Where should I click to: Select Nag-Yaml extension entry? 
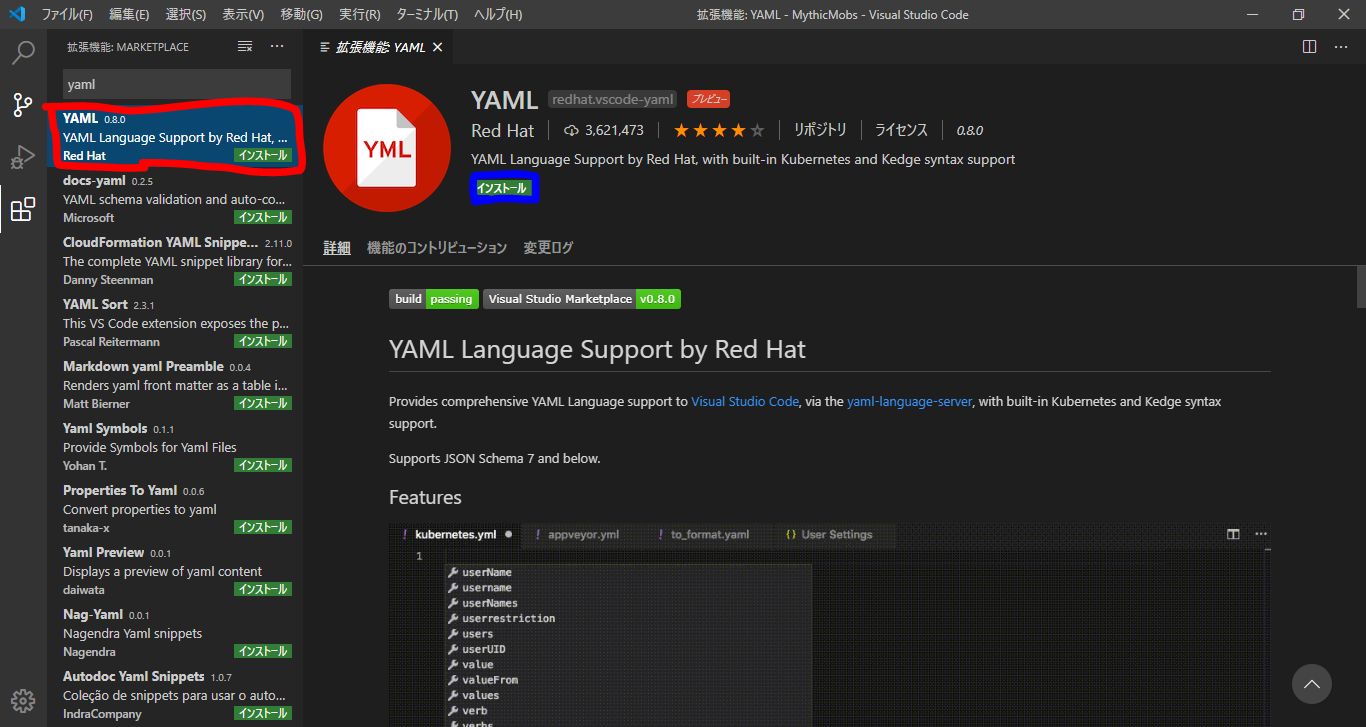pyautogui.click(x=175, y=633)
